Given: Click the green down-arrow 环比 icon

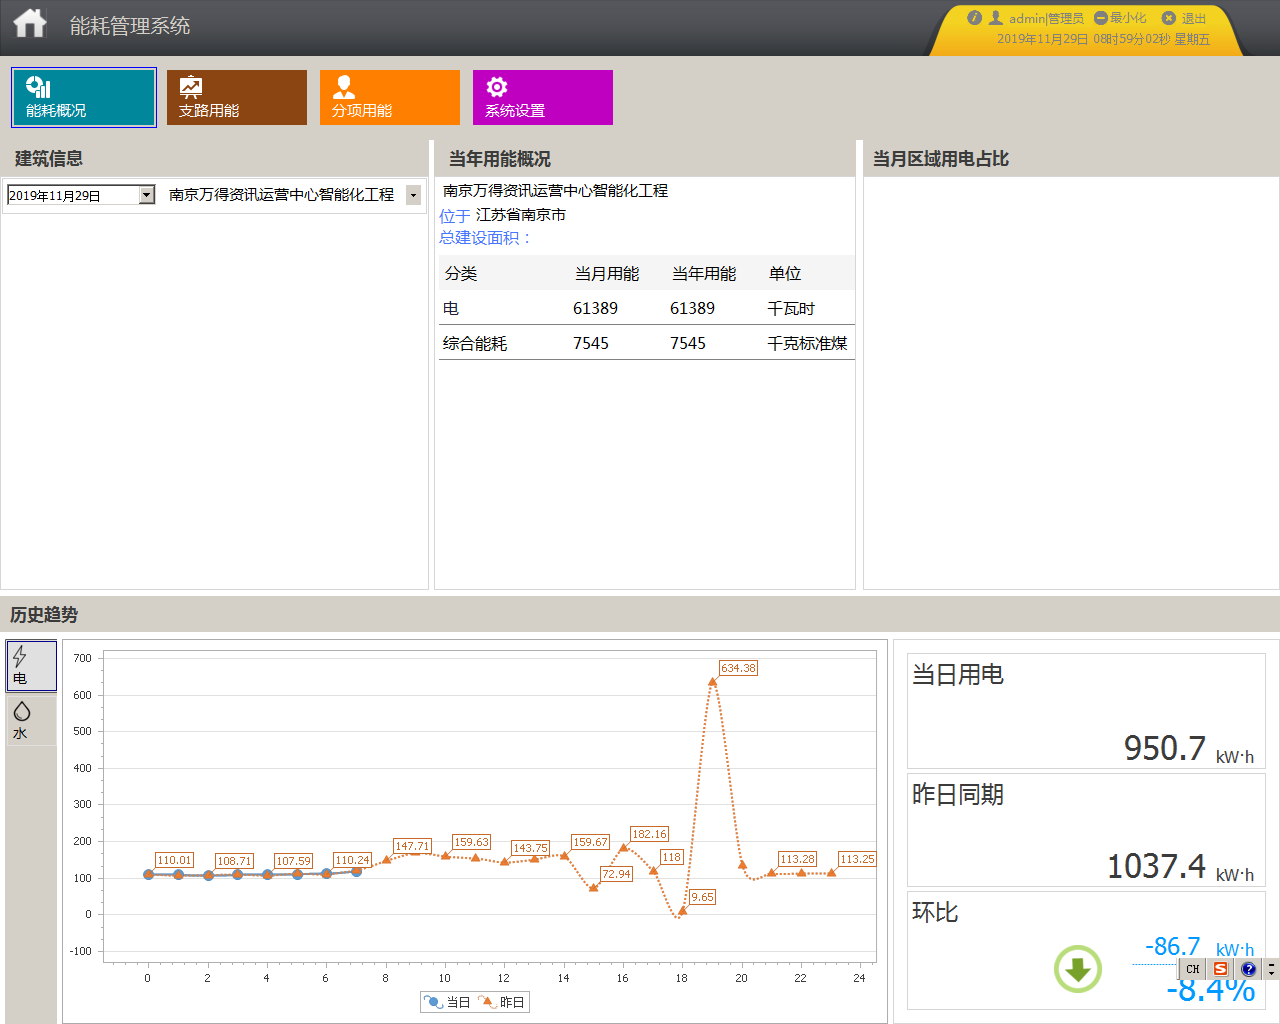Looking at the screenshot, I should [1078, 969].
